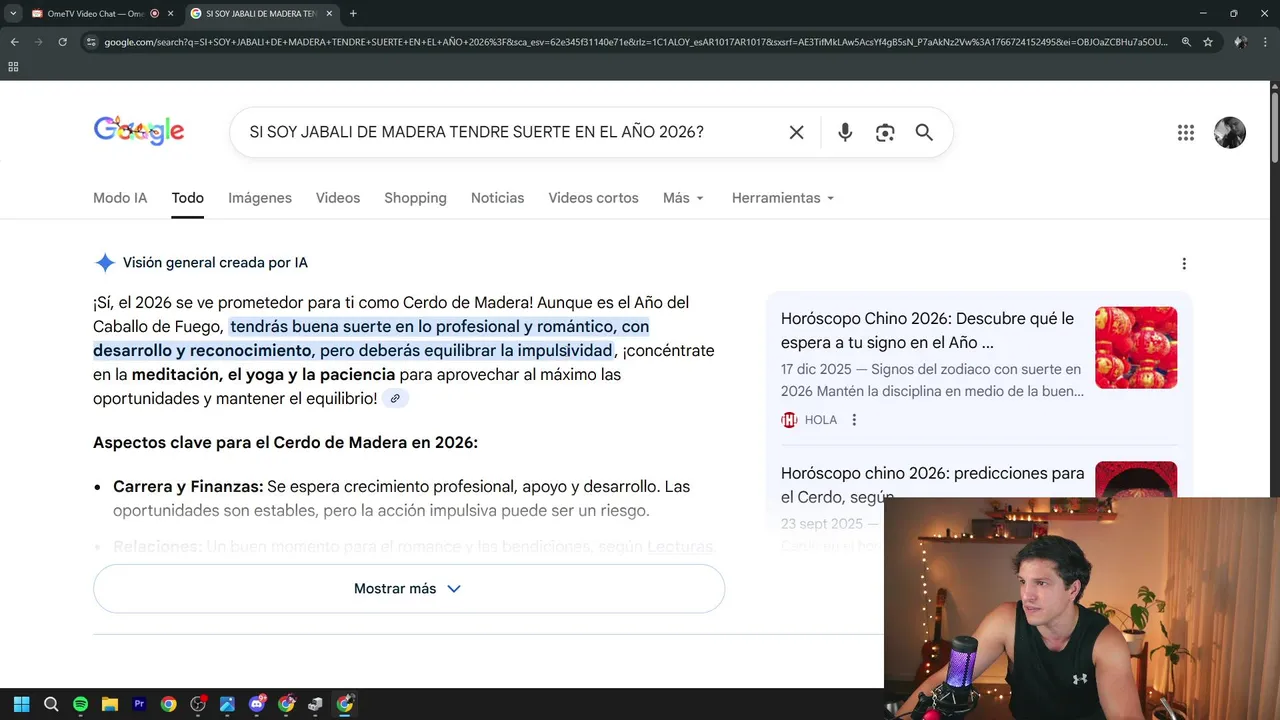Click heading Aspectos clave para el Cerdo de Madera
Viewport: 1280px width, 720px height.
pyautogui.click(x=285, y=442)
